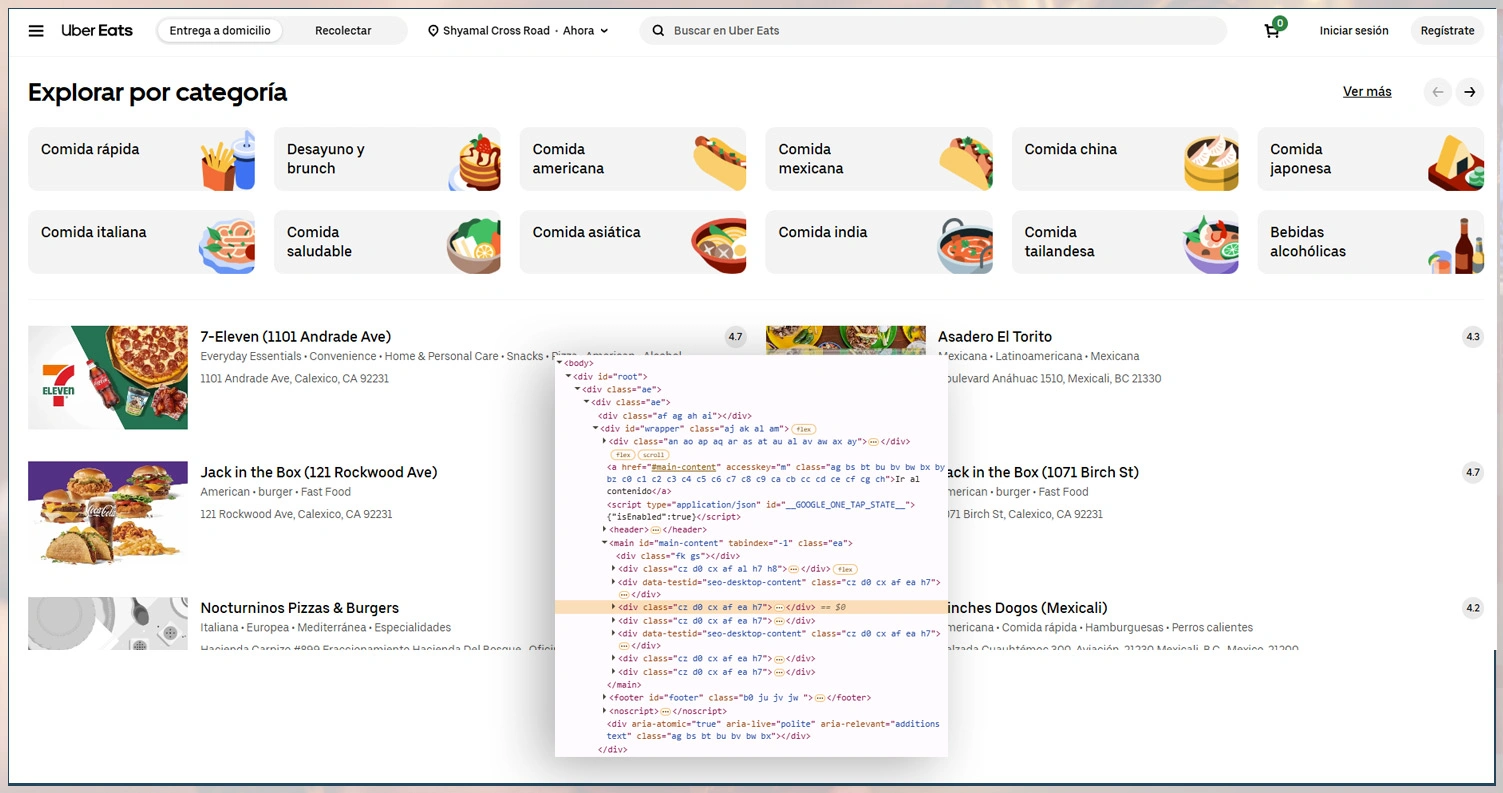Click the location pin icon by Shyamal Cross Road
The height and width of the screenshot is (793, 1503).
click(433, 31)
